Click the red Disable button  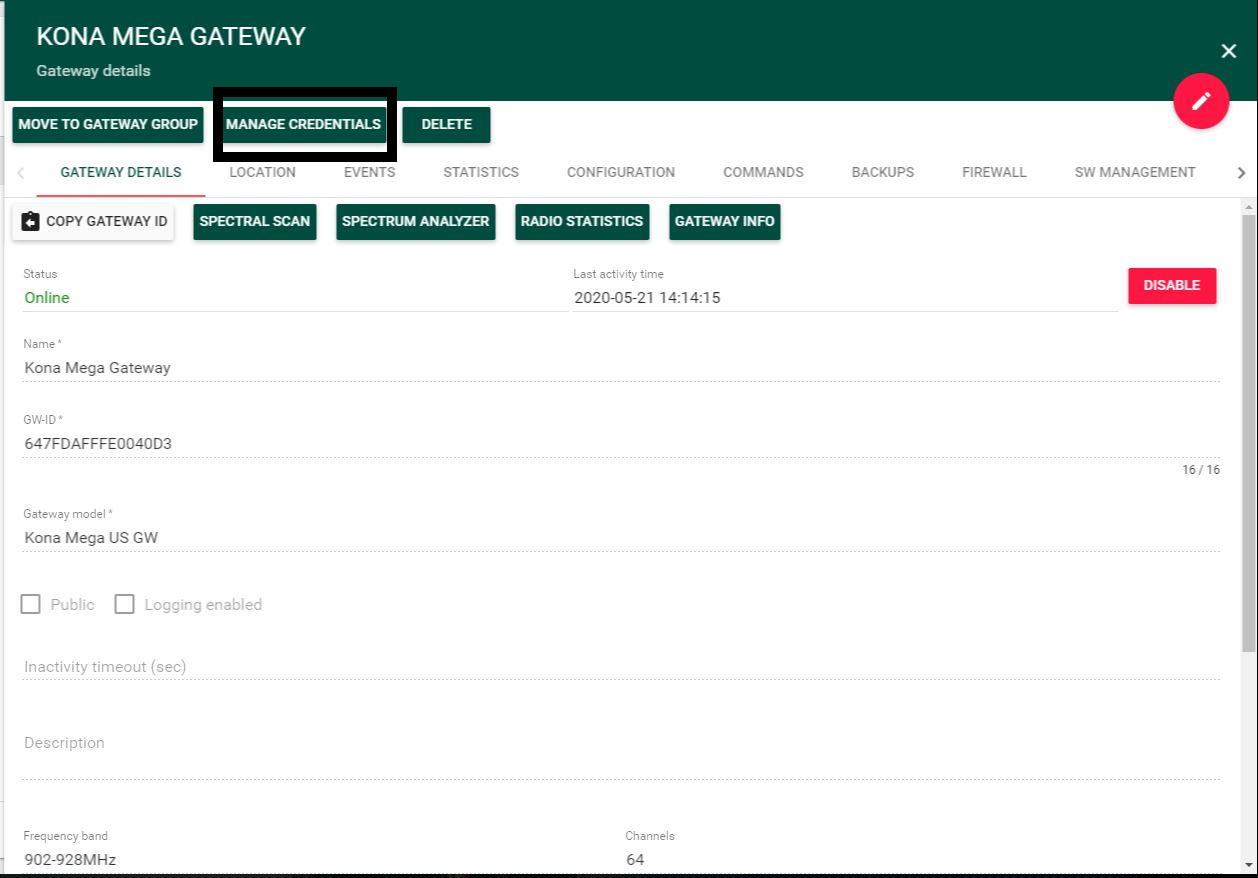pyautogui.click(x=1171, y=285)
